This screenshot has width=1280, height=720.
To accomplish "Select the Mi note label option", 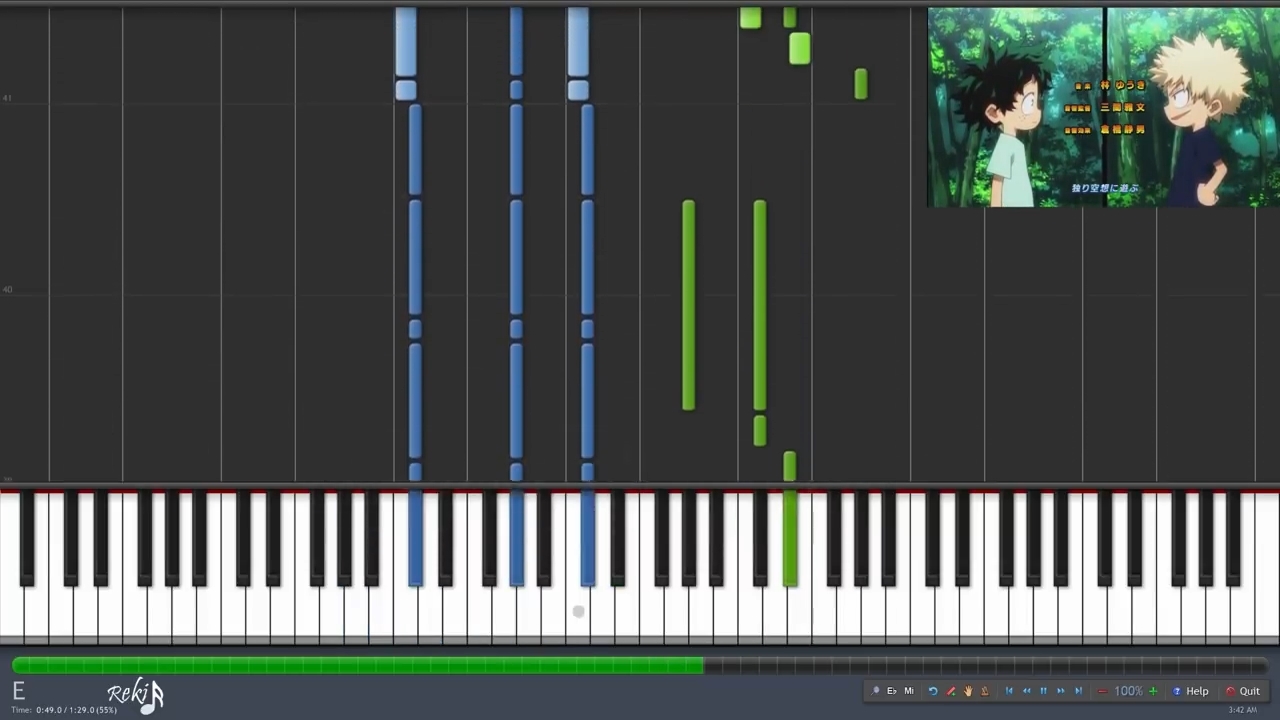I will (909, 691).
